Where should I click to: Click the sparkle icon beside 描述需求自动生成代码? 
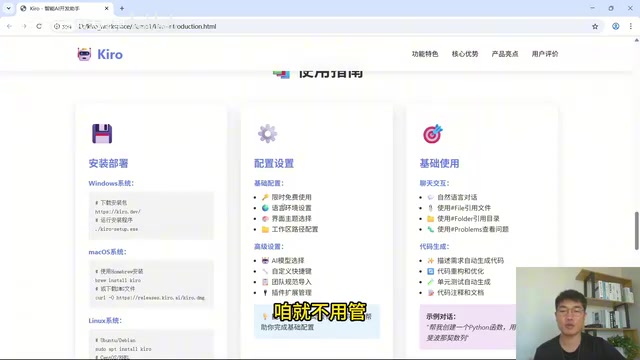[x=431, y=260]
